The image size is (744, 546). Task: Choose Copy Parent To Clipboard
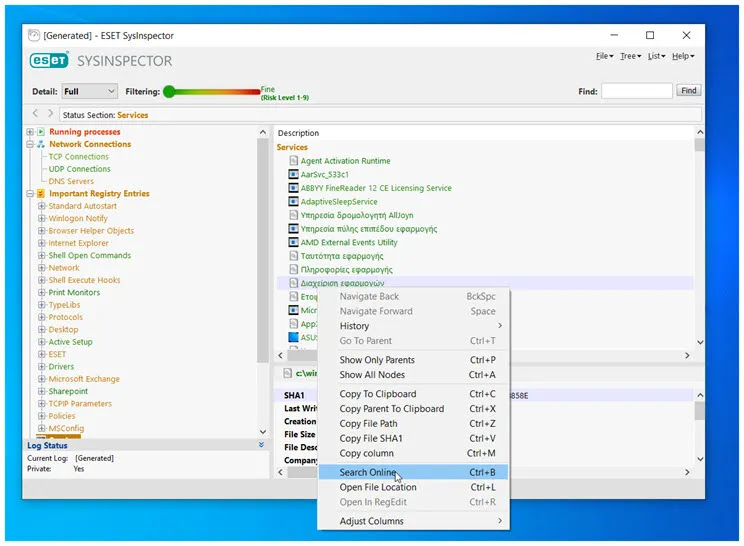click(413, 408)
